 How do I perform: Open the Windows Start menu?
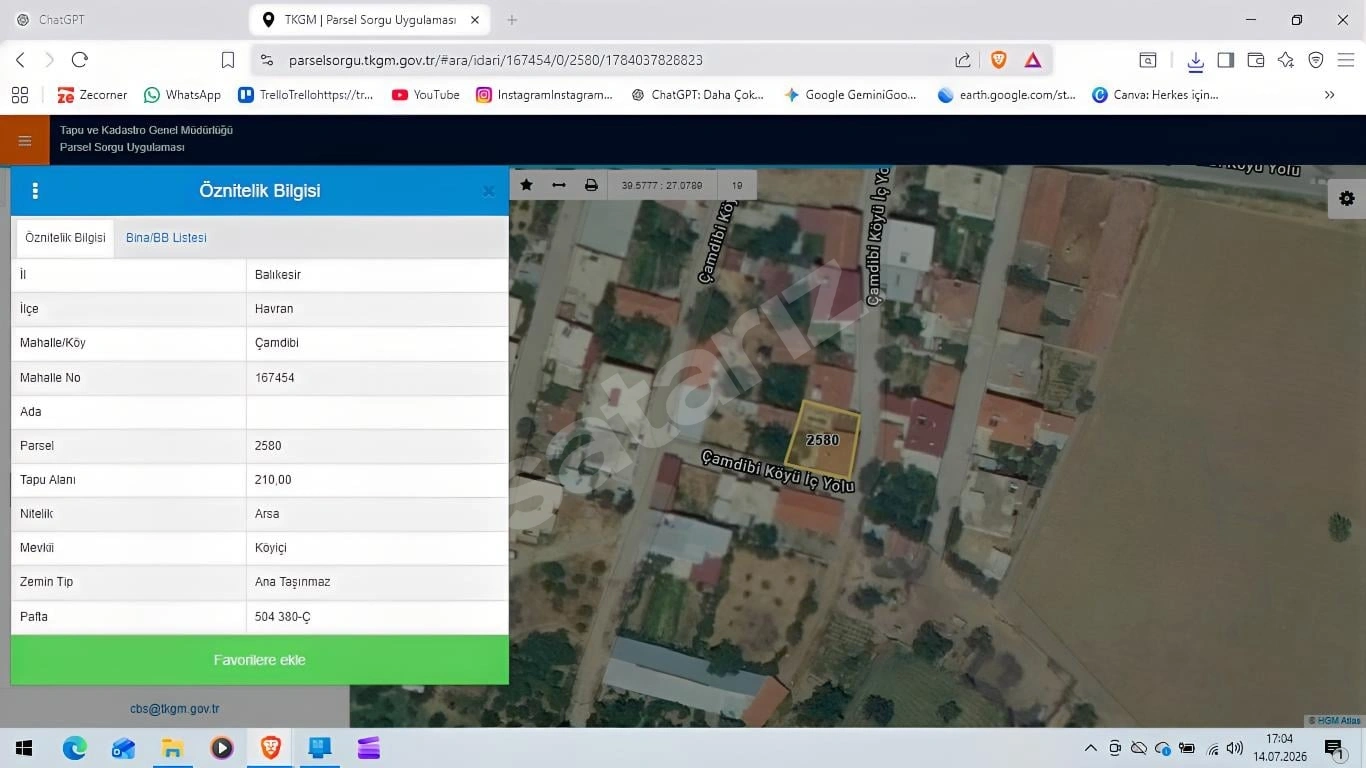[x=24, y=748]
